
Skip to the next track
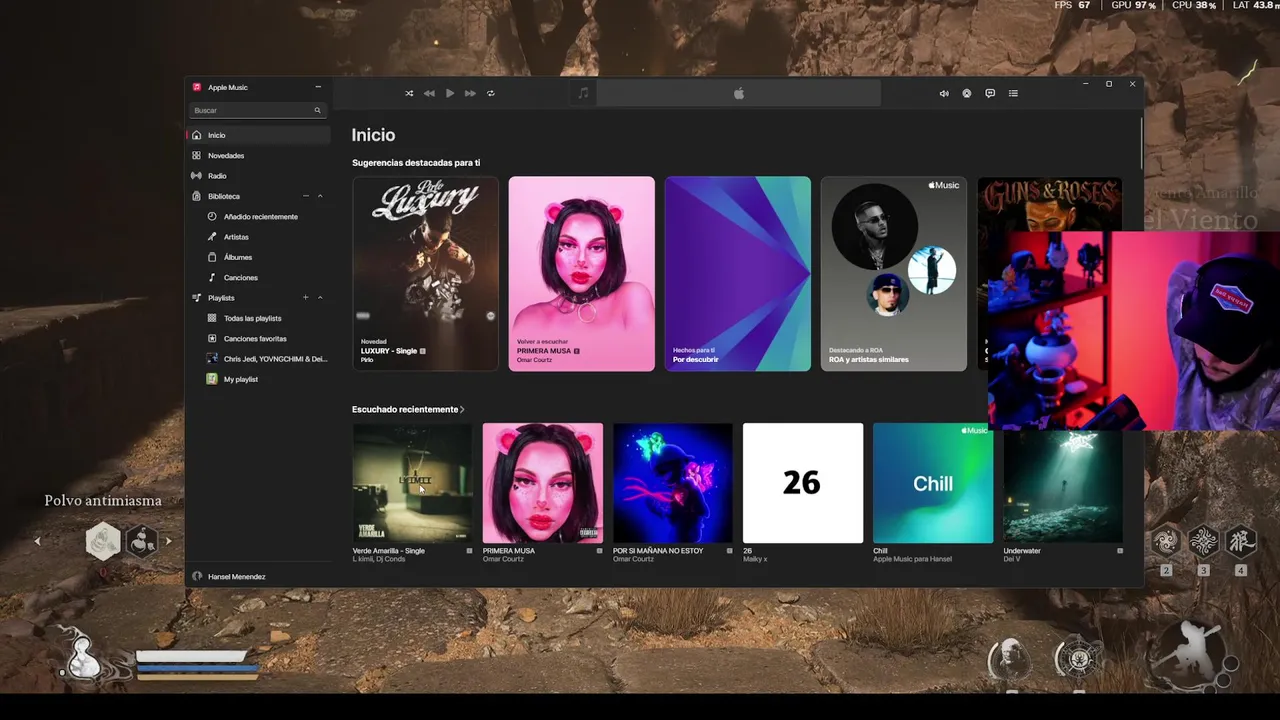coord(470,93)
